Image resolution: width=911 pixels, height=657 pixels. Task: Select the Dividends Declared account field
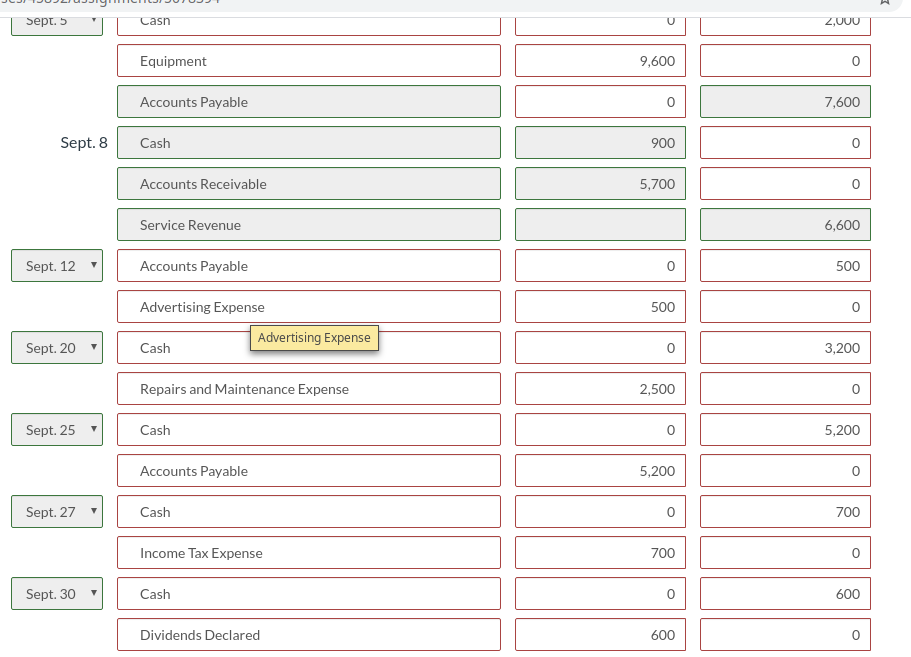pyautogui.click(x=308, y=634)
